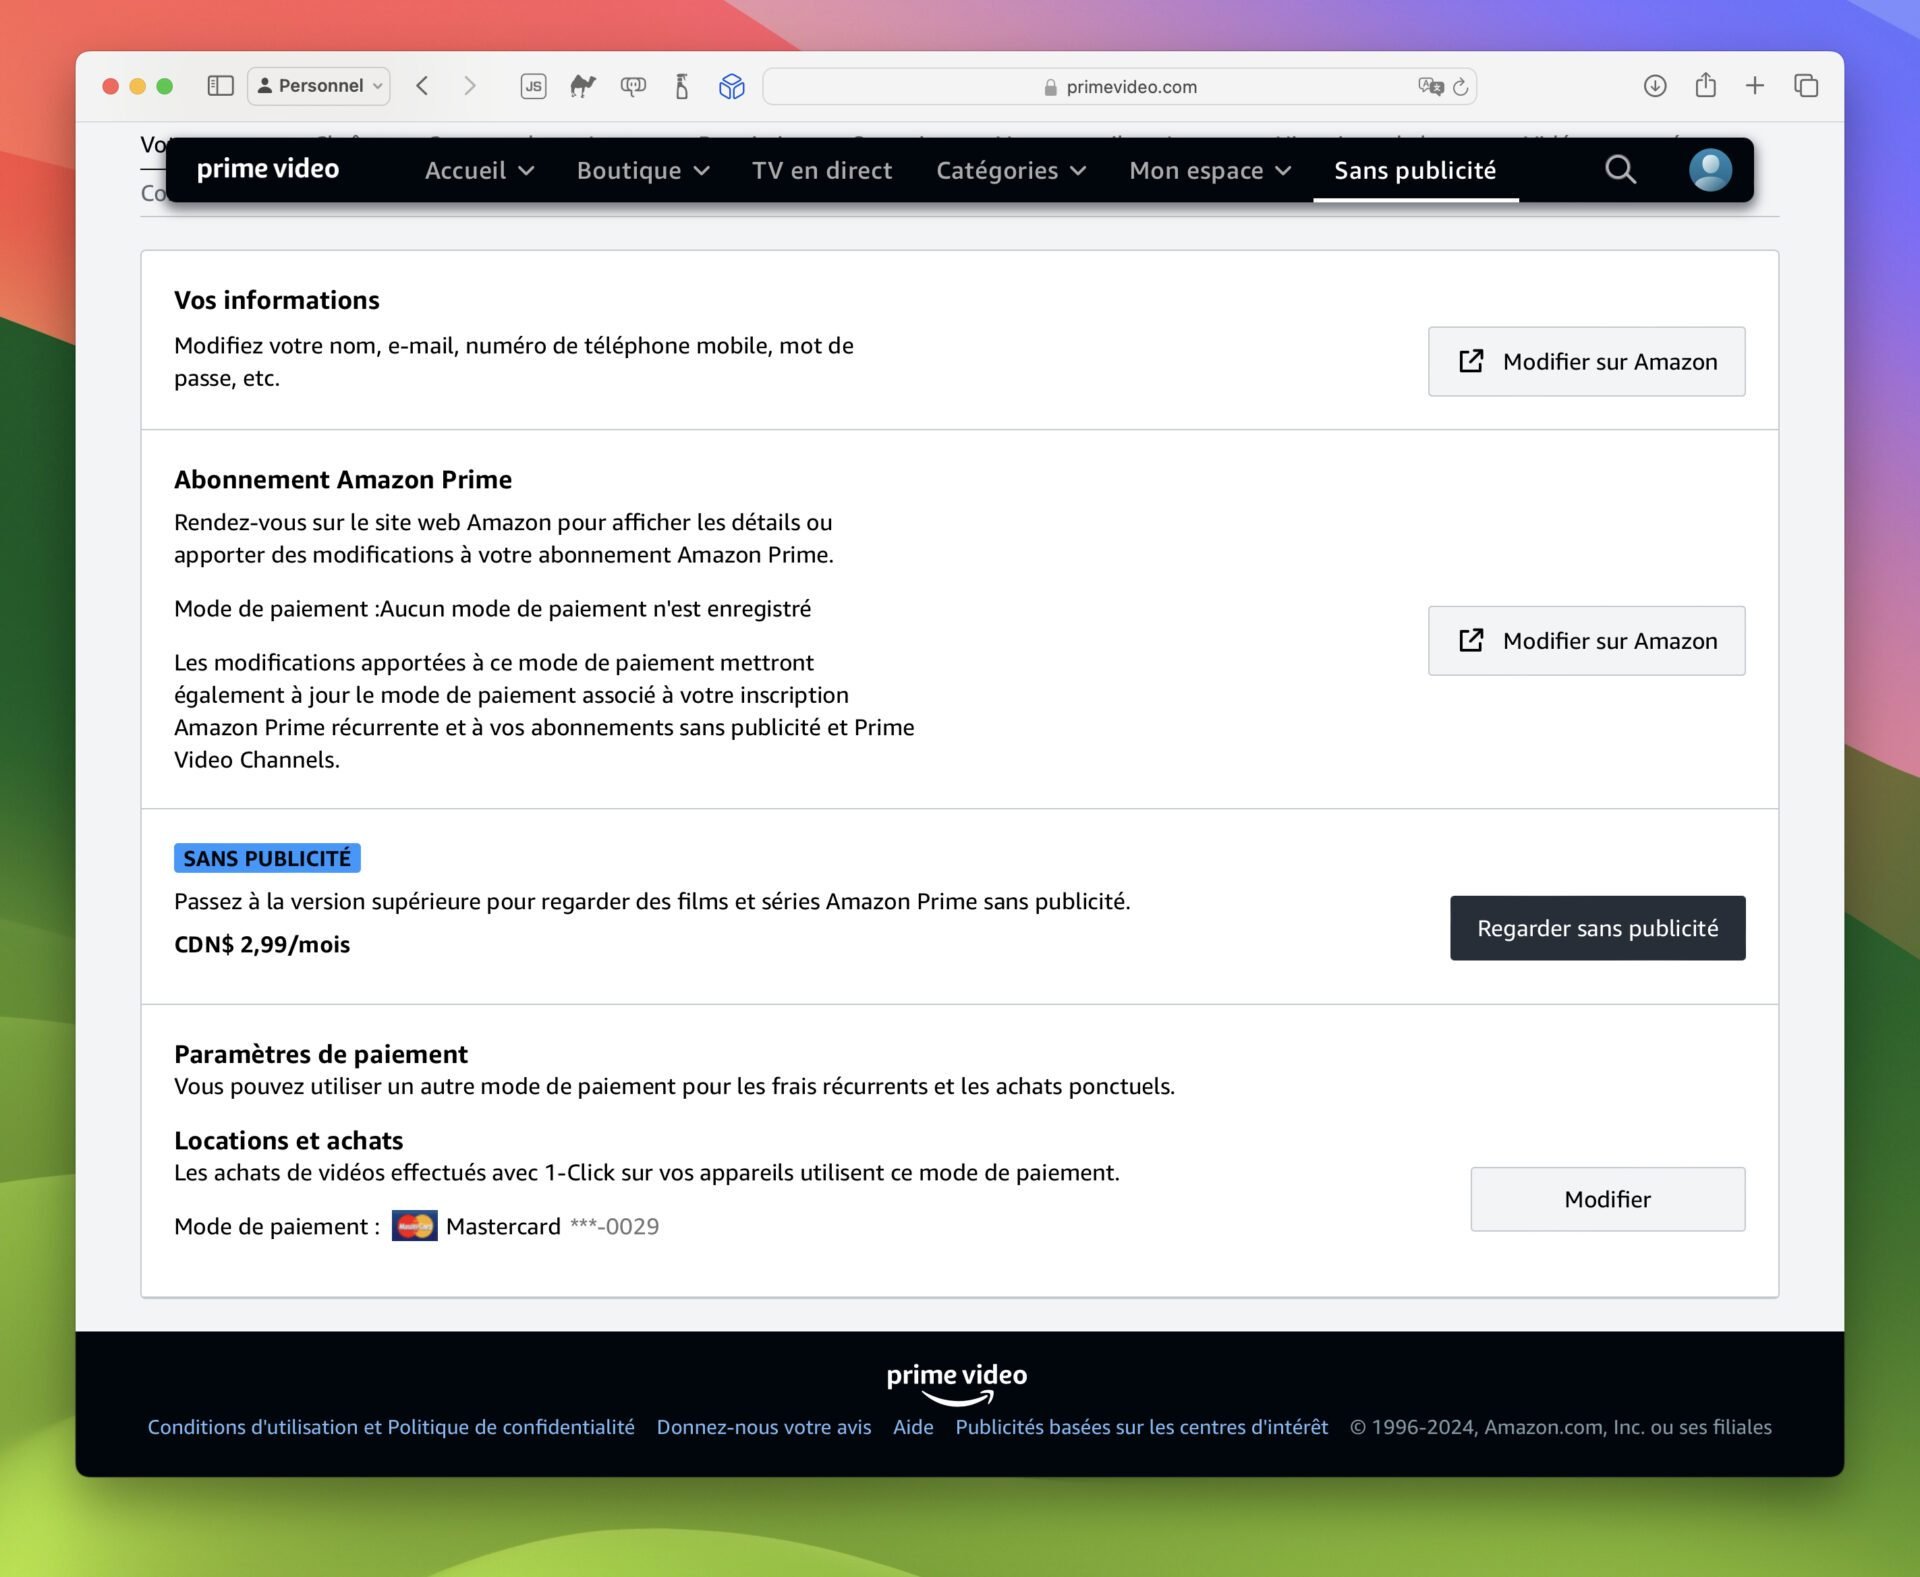Open the Personnel profile dropdown
The width and height of the screenshot is (1920, 1577).
pos(319,86)
